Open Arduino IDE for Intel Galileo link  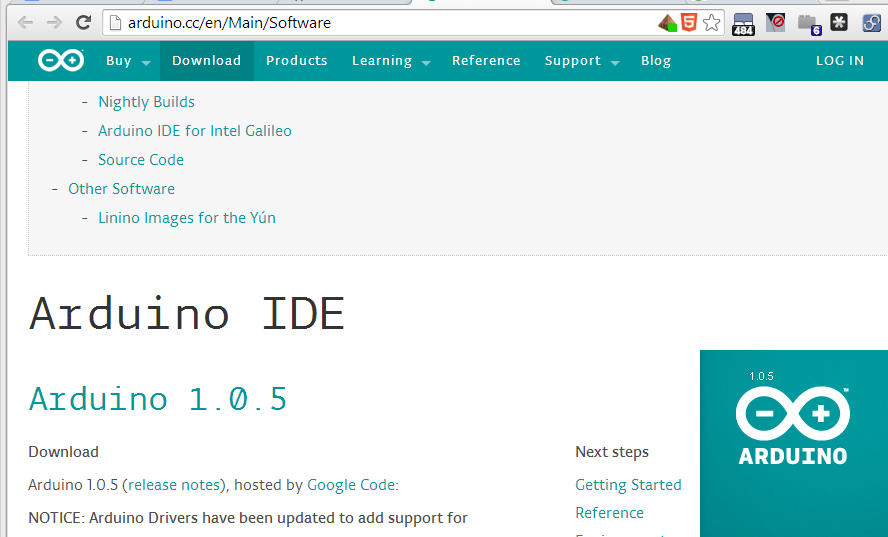pyautogui.click(x=195, y=131)
